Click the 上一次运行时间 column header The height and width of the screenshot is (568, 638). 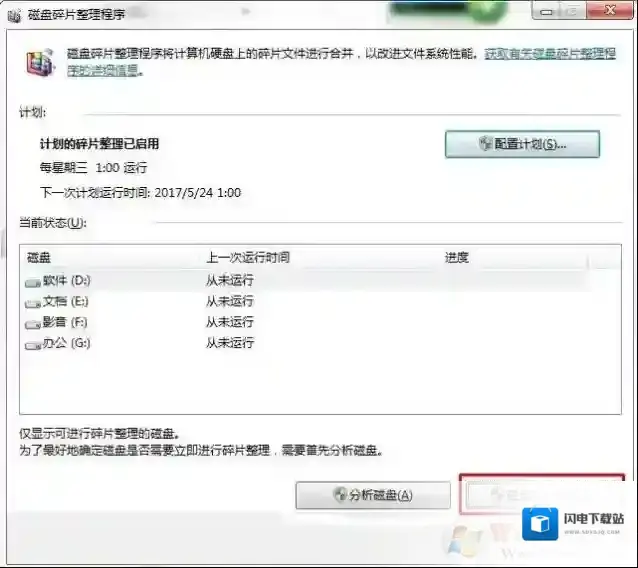point(248,258)
